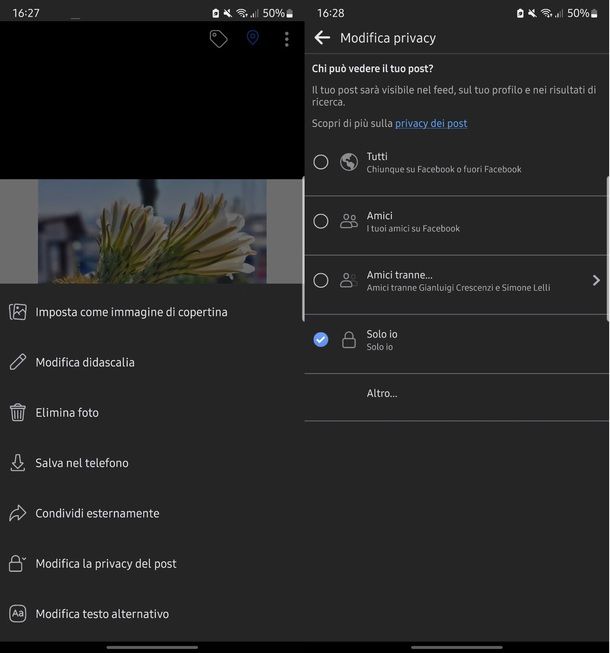
Task: Go back using the Modifica privacy arrow
Action: click(x=322, y=38)
